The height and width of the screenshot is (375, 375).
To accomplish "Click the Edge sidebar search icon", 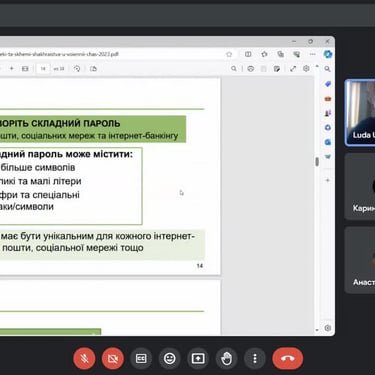I will 328,69.
